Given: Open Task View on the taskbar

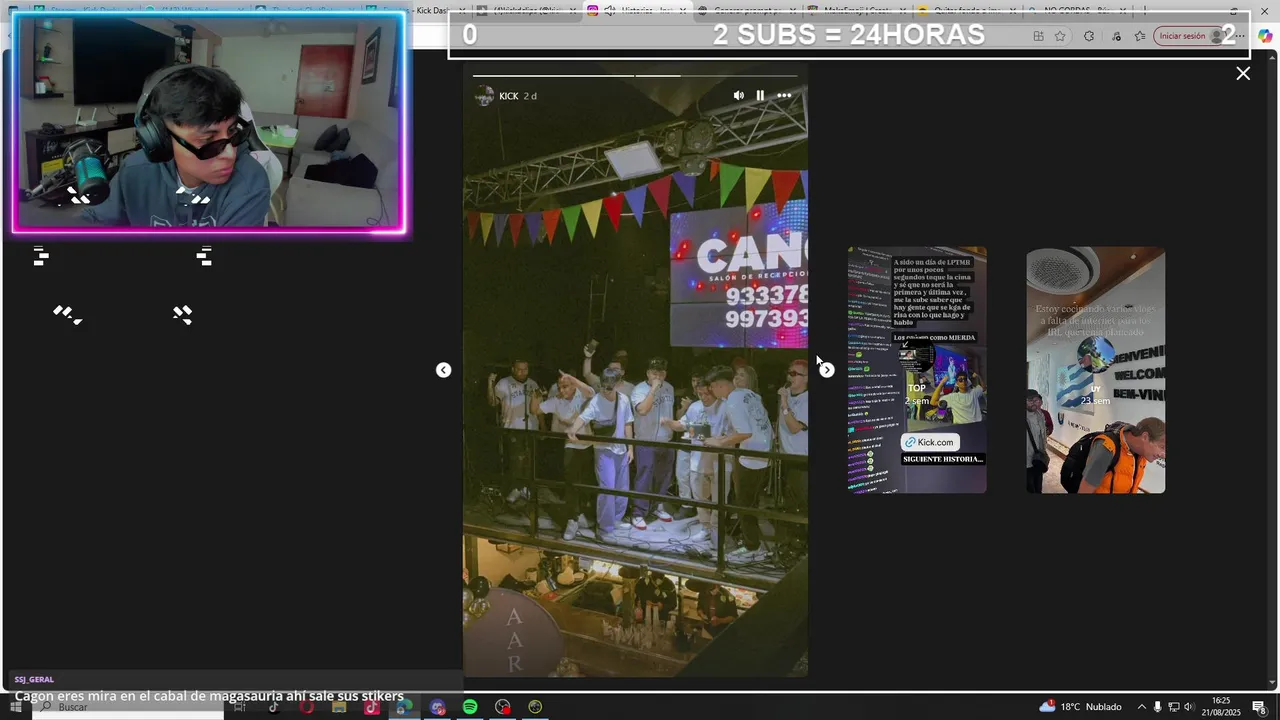Looking at the screenshot, I should [240, 707].
